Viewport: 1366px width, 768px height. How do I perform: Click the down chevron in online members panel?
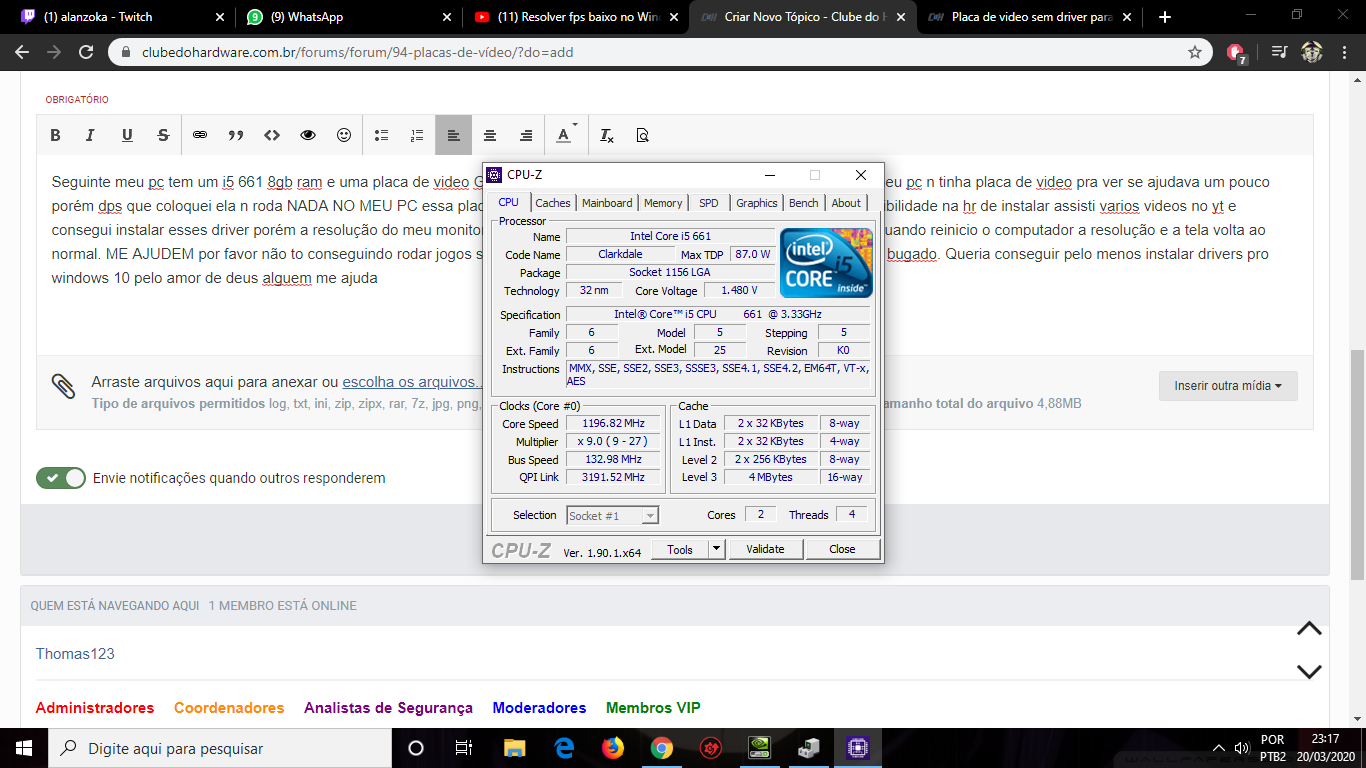(x=1309, y=673)
